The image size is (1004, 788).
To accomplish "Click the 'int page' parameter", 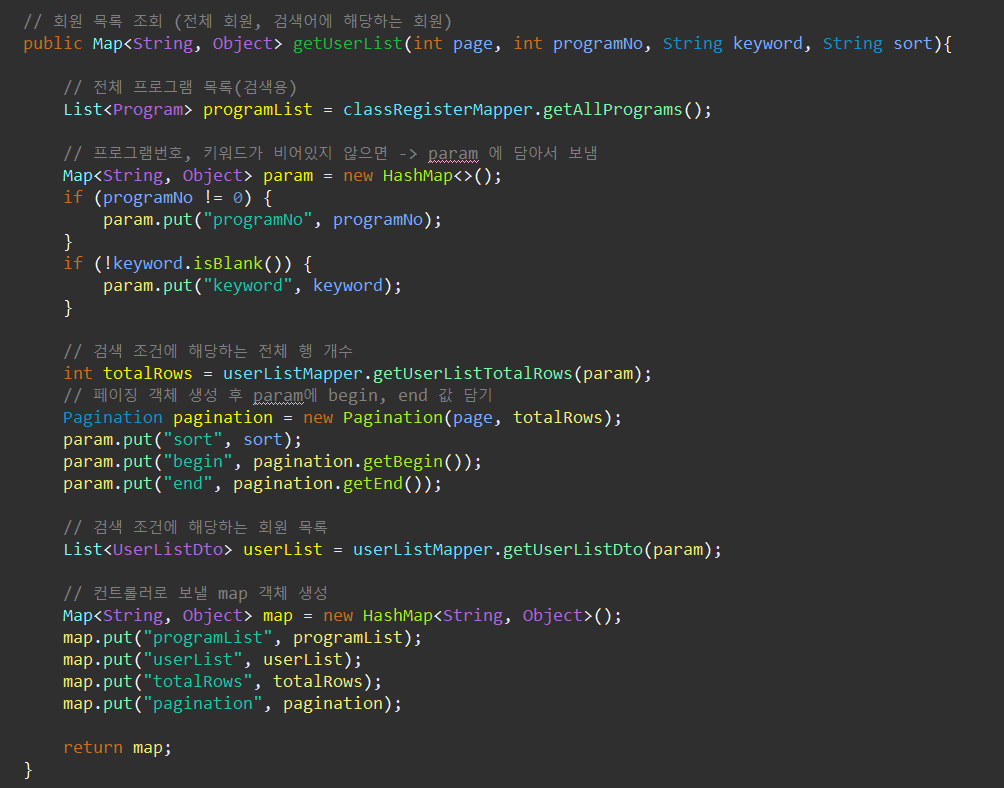I will click(x=453, y=44).
